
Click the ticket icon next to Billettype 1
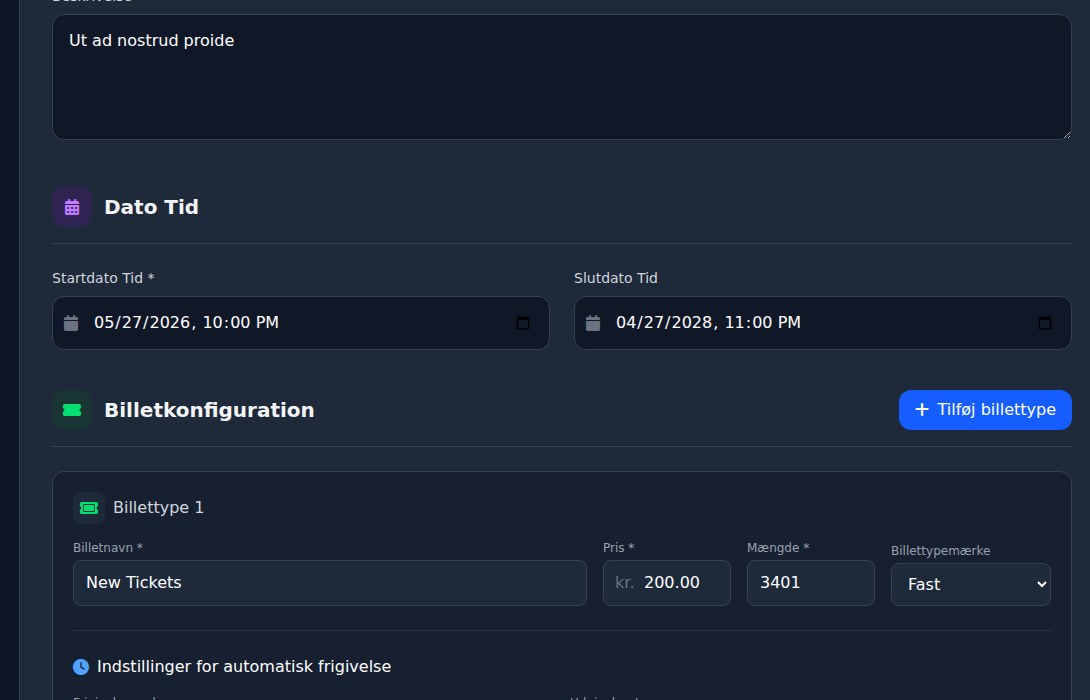(89, 507)
